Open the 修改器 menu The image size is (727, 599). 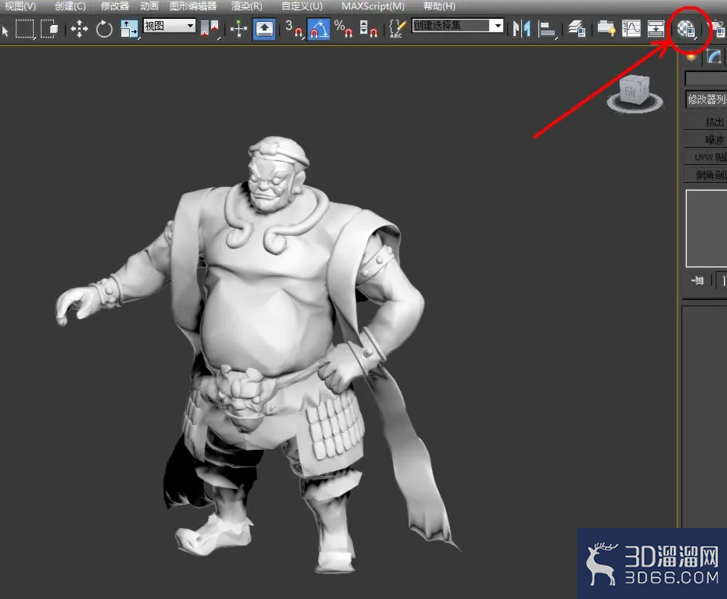pos(115,6)
